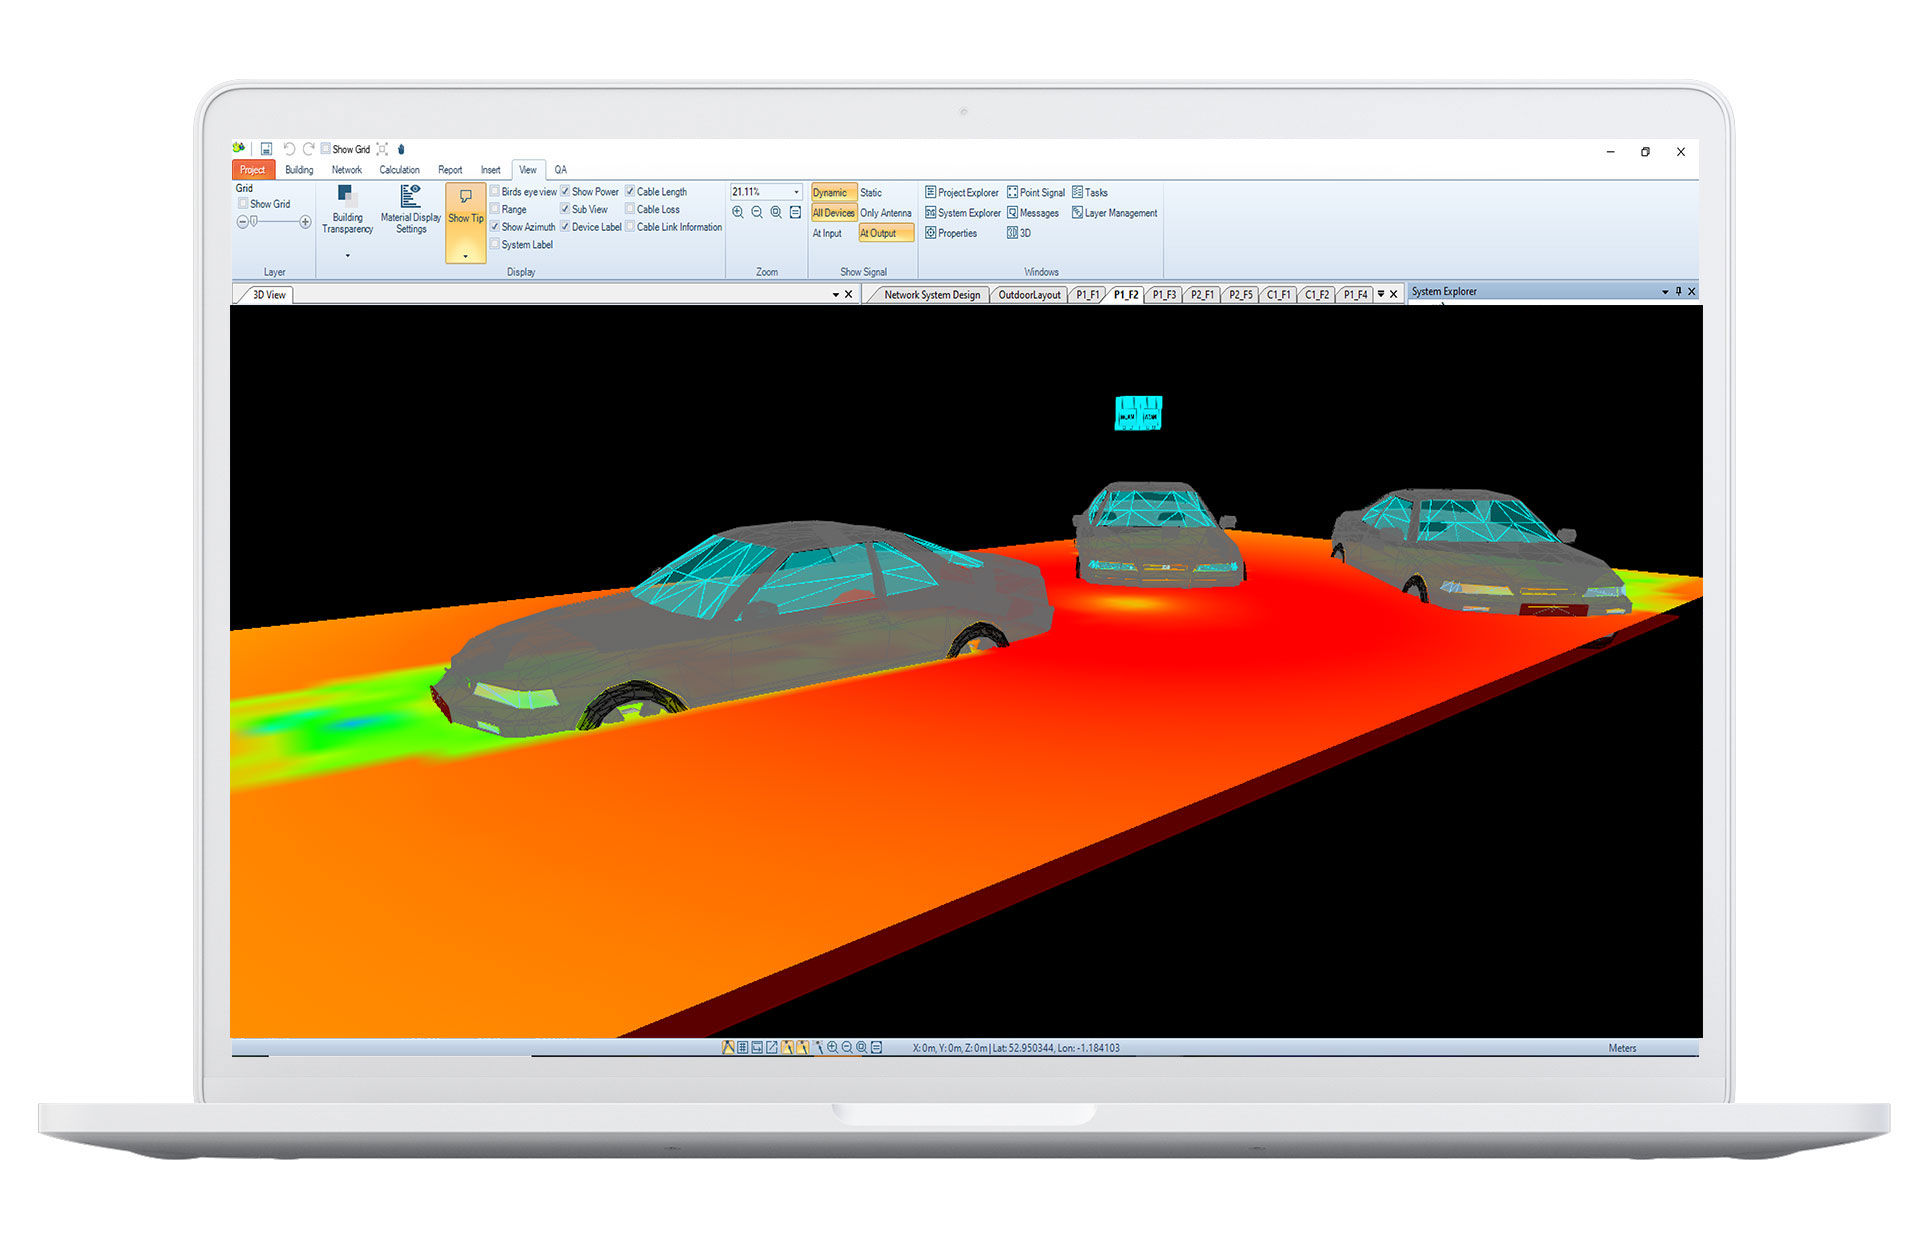Expand the zoom level dropdown
This screenshot has width=1920, height=1240.
(786, 193)
